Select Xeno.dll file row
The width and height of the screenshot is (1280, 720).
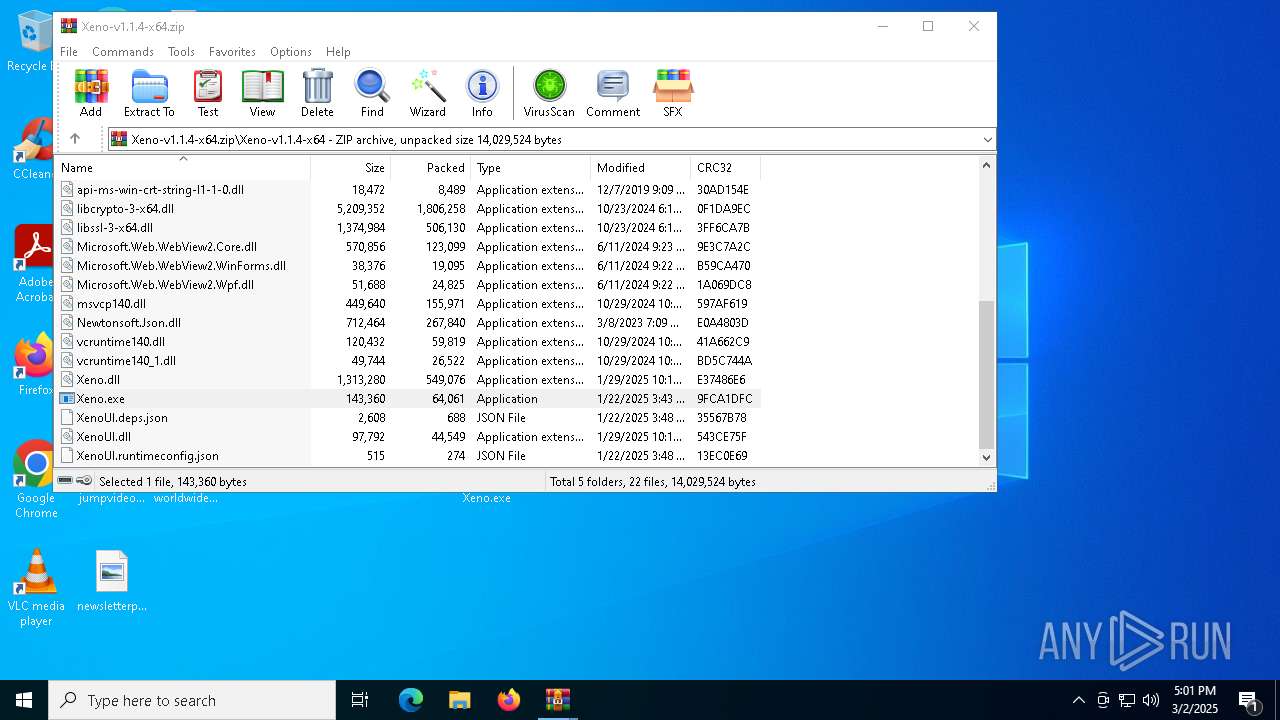[408, 379]
